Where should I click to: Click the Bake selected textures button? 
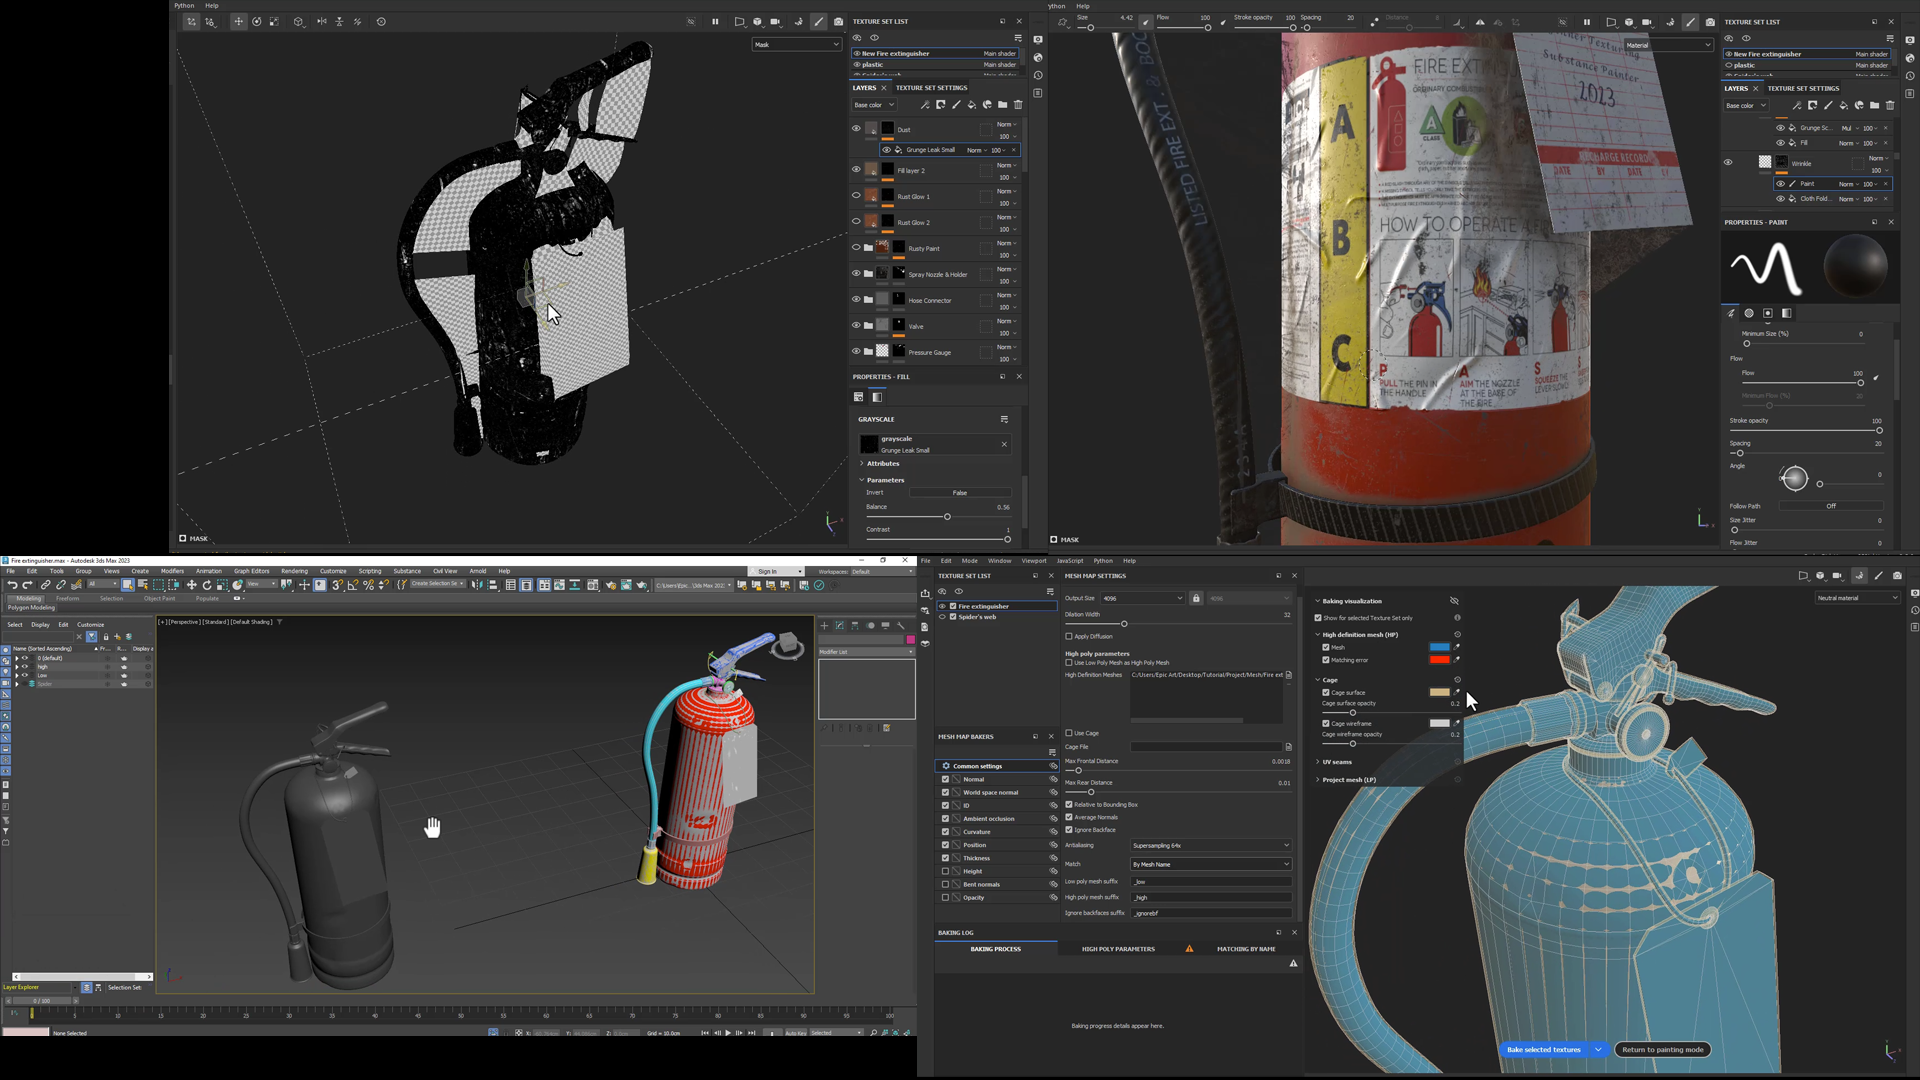1543,1049
